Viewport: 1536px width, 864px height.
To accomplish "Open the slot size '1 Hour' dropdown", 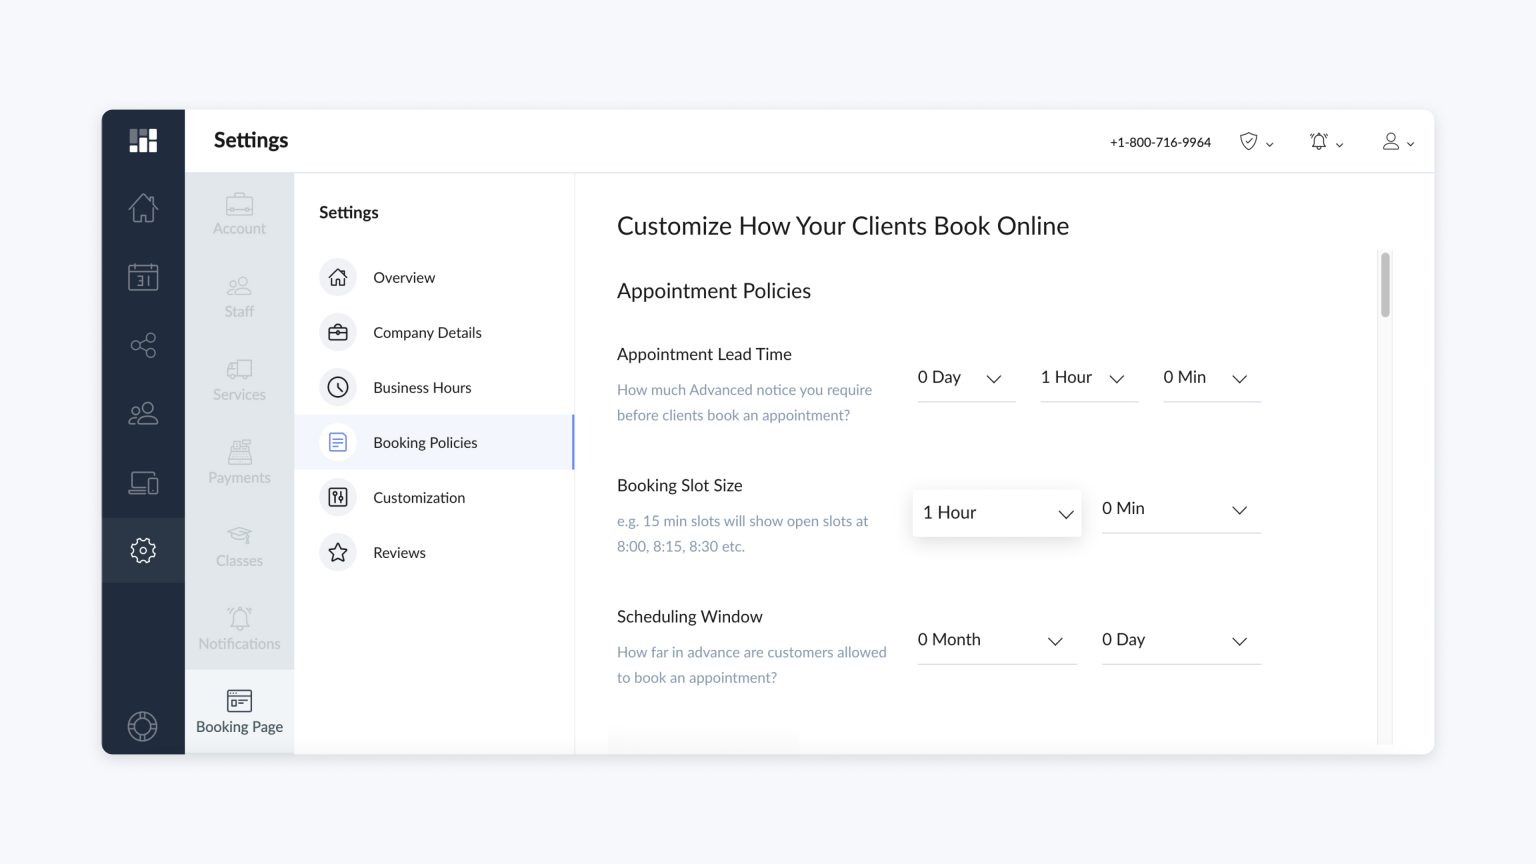I will (x=997, y=512).
